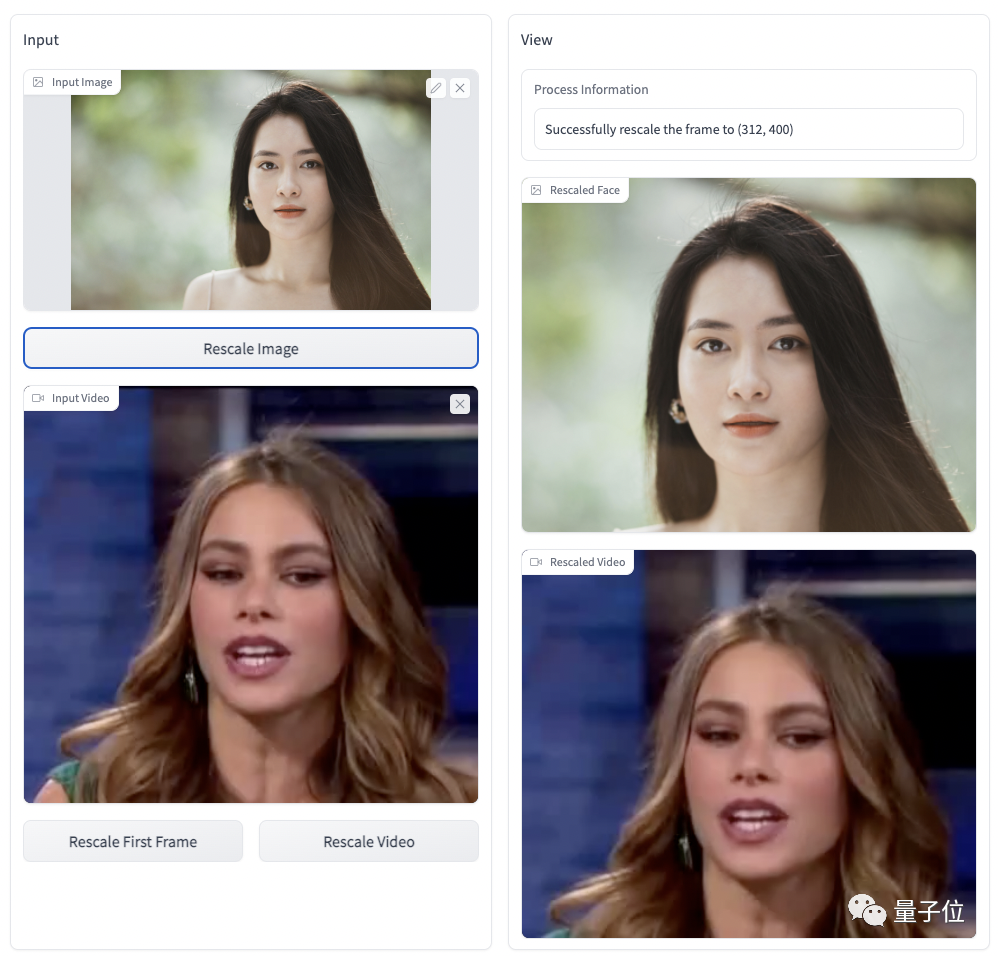The width and height of the screenshot is (998, 956).
Task: Click the 'View' panel heading
Action: [x=537, y=39]
